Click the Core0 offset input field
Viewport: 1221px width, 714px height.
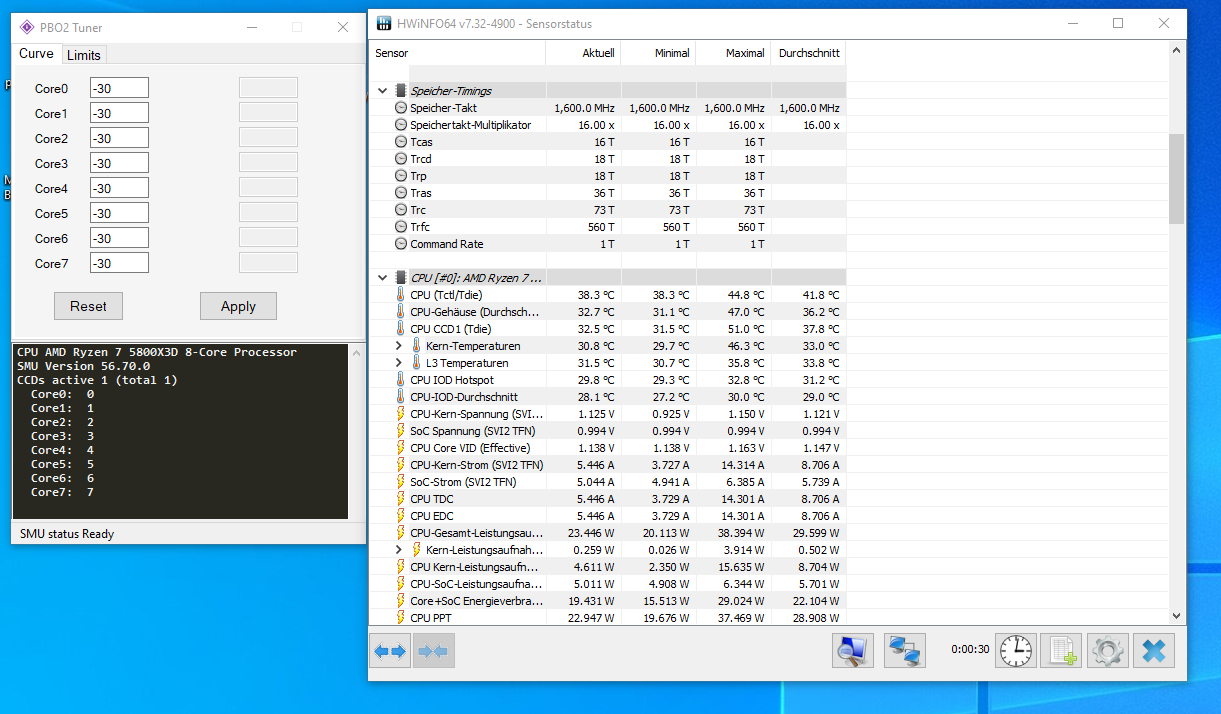coord(119,88)
